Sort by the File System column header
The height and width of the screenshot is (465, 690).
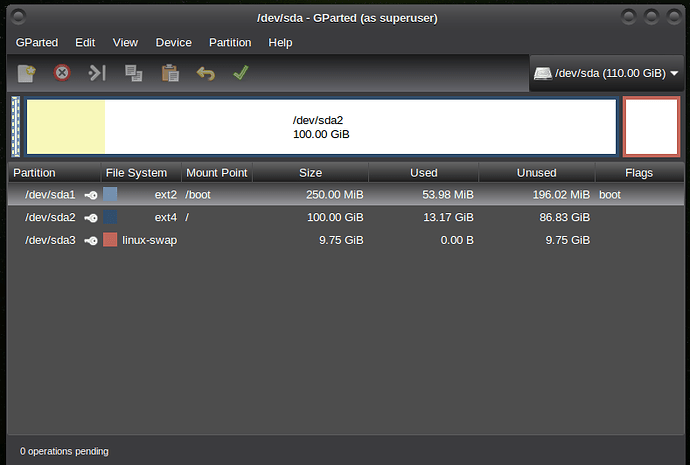pos(141,173)
